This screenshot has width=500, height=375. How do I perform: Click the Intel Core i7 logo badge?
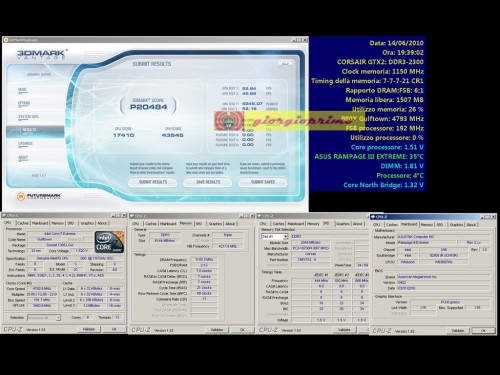(109, 242)
